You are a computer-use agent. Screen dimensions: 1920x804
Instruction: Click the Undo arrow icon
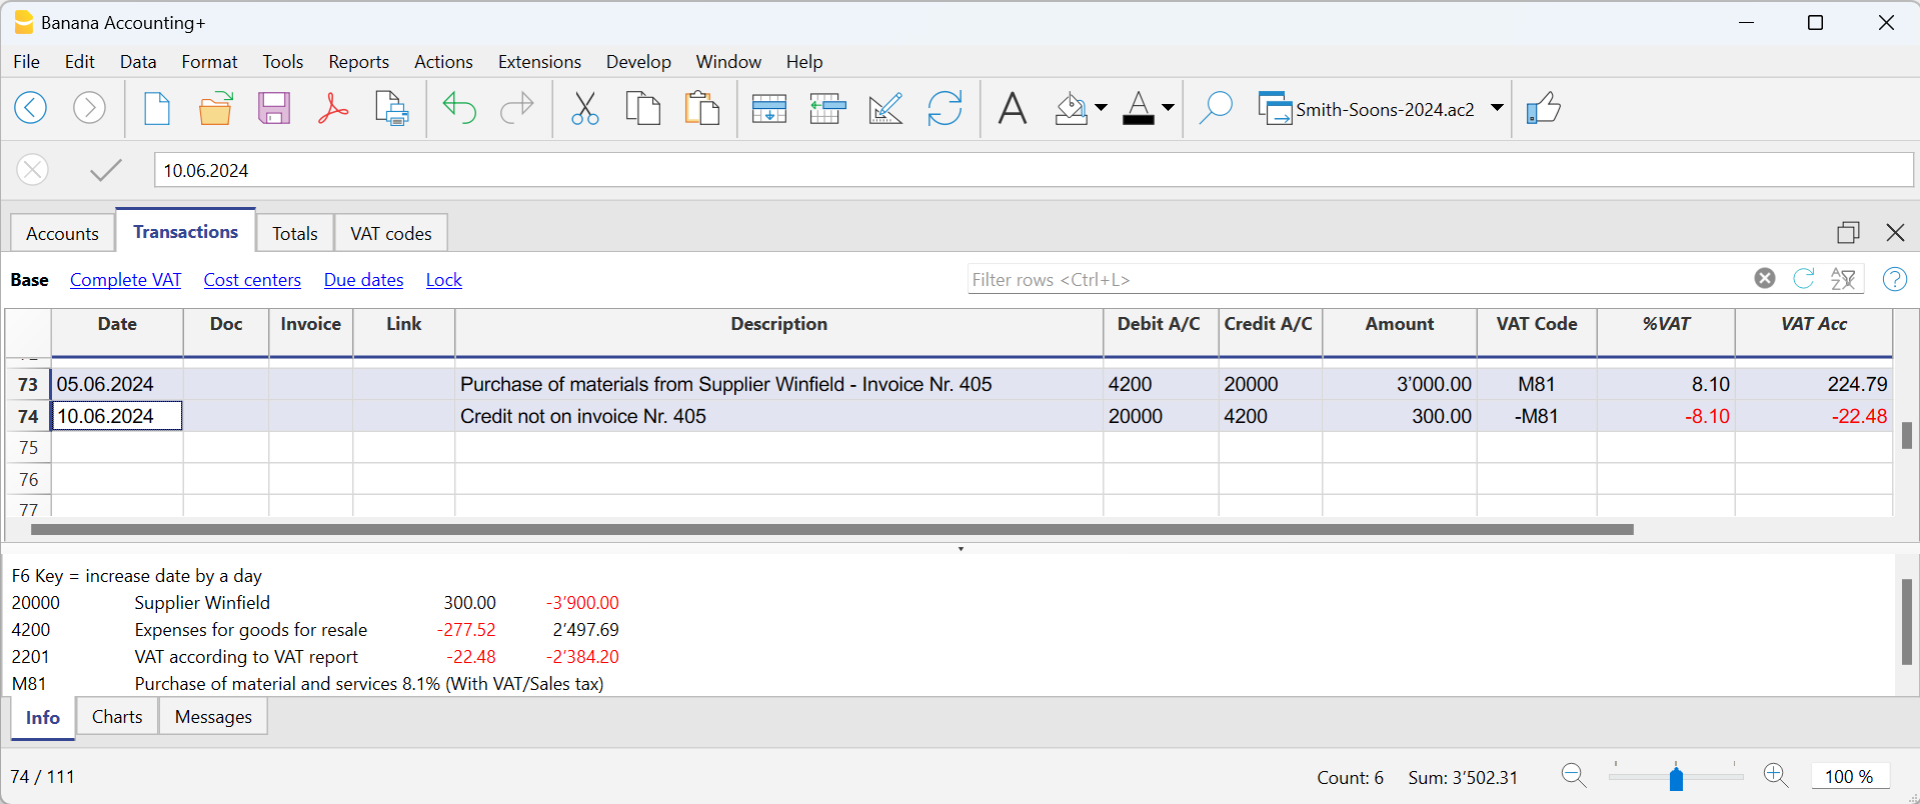459,108
